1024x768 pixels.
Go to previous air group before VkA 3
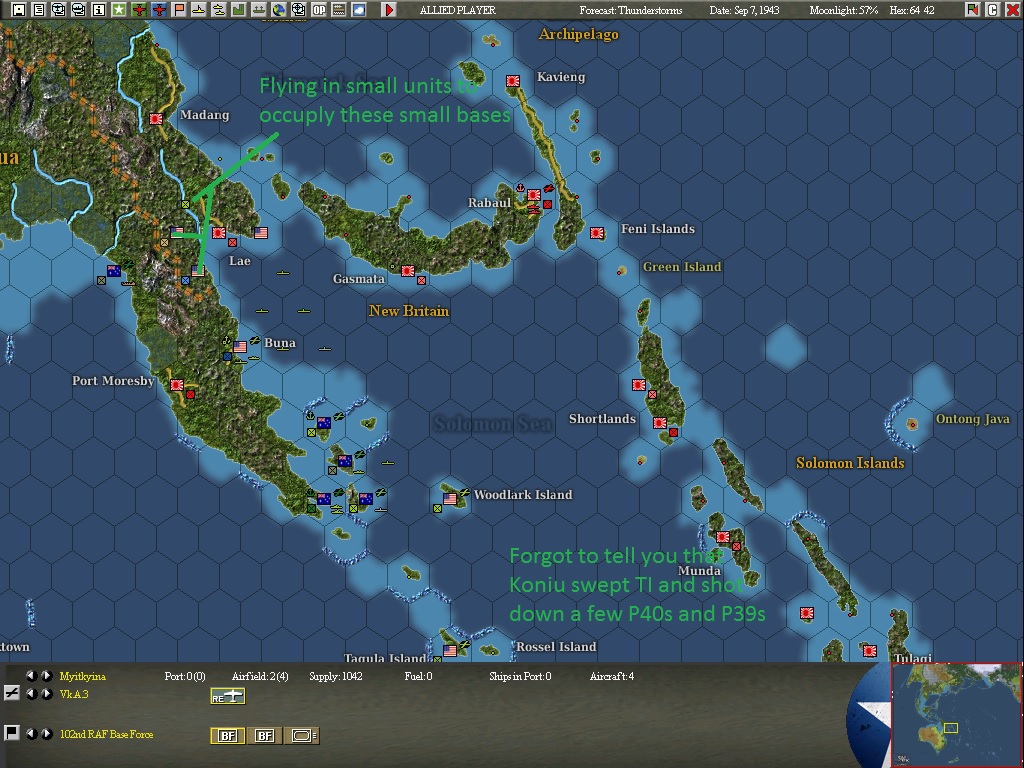(x=31, y=694)
